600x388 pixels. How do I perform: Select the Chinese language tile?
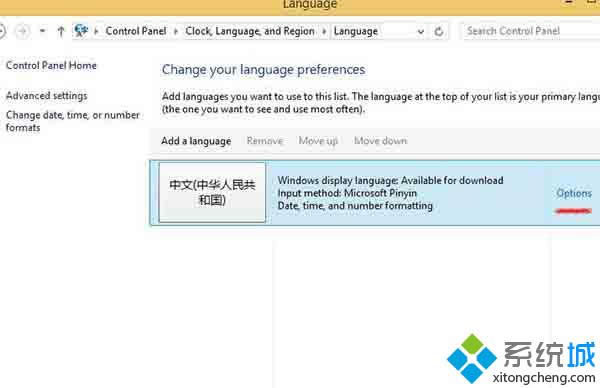[x=212, y=192]
